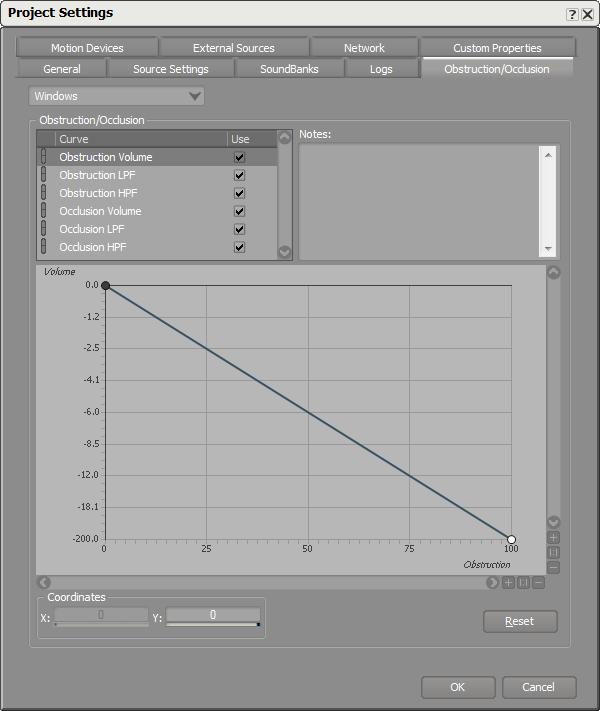This screenshot has width=600, height=711.
Task: Close the Project Settings dialog
Action: pos(587,15)
